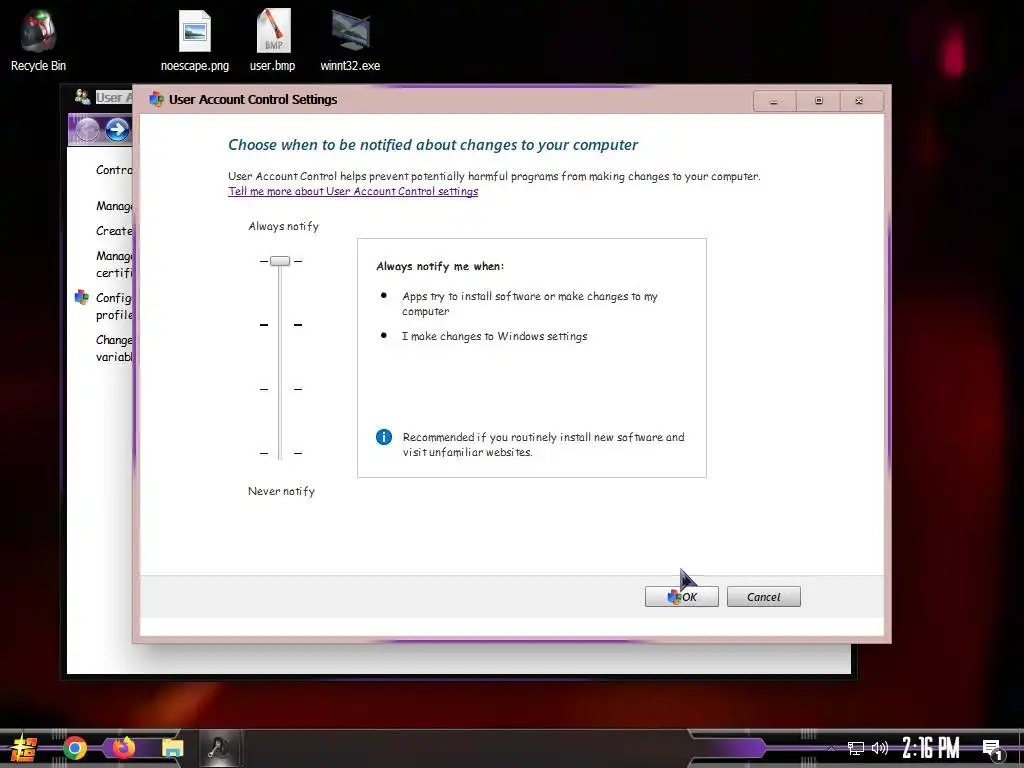The width and height of the screenshot is (1024, 768).
Task: Click the OK button
Action: [682, 597]
